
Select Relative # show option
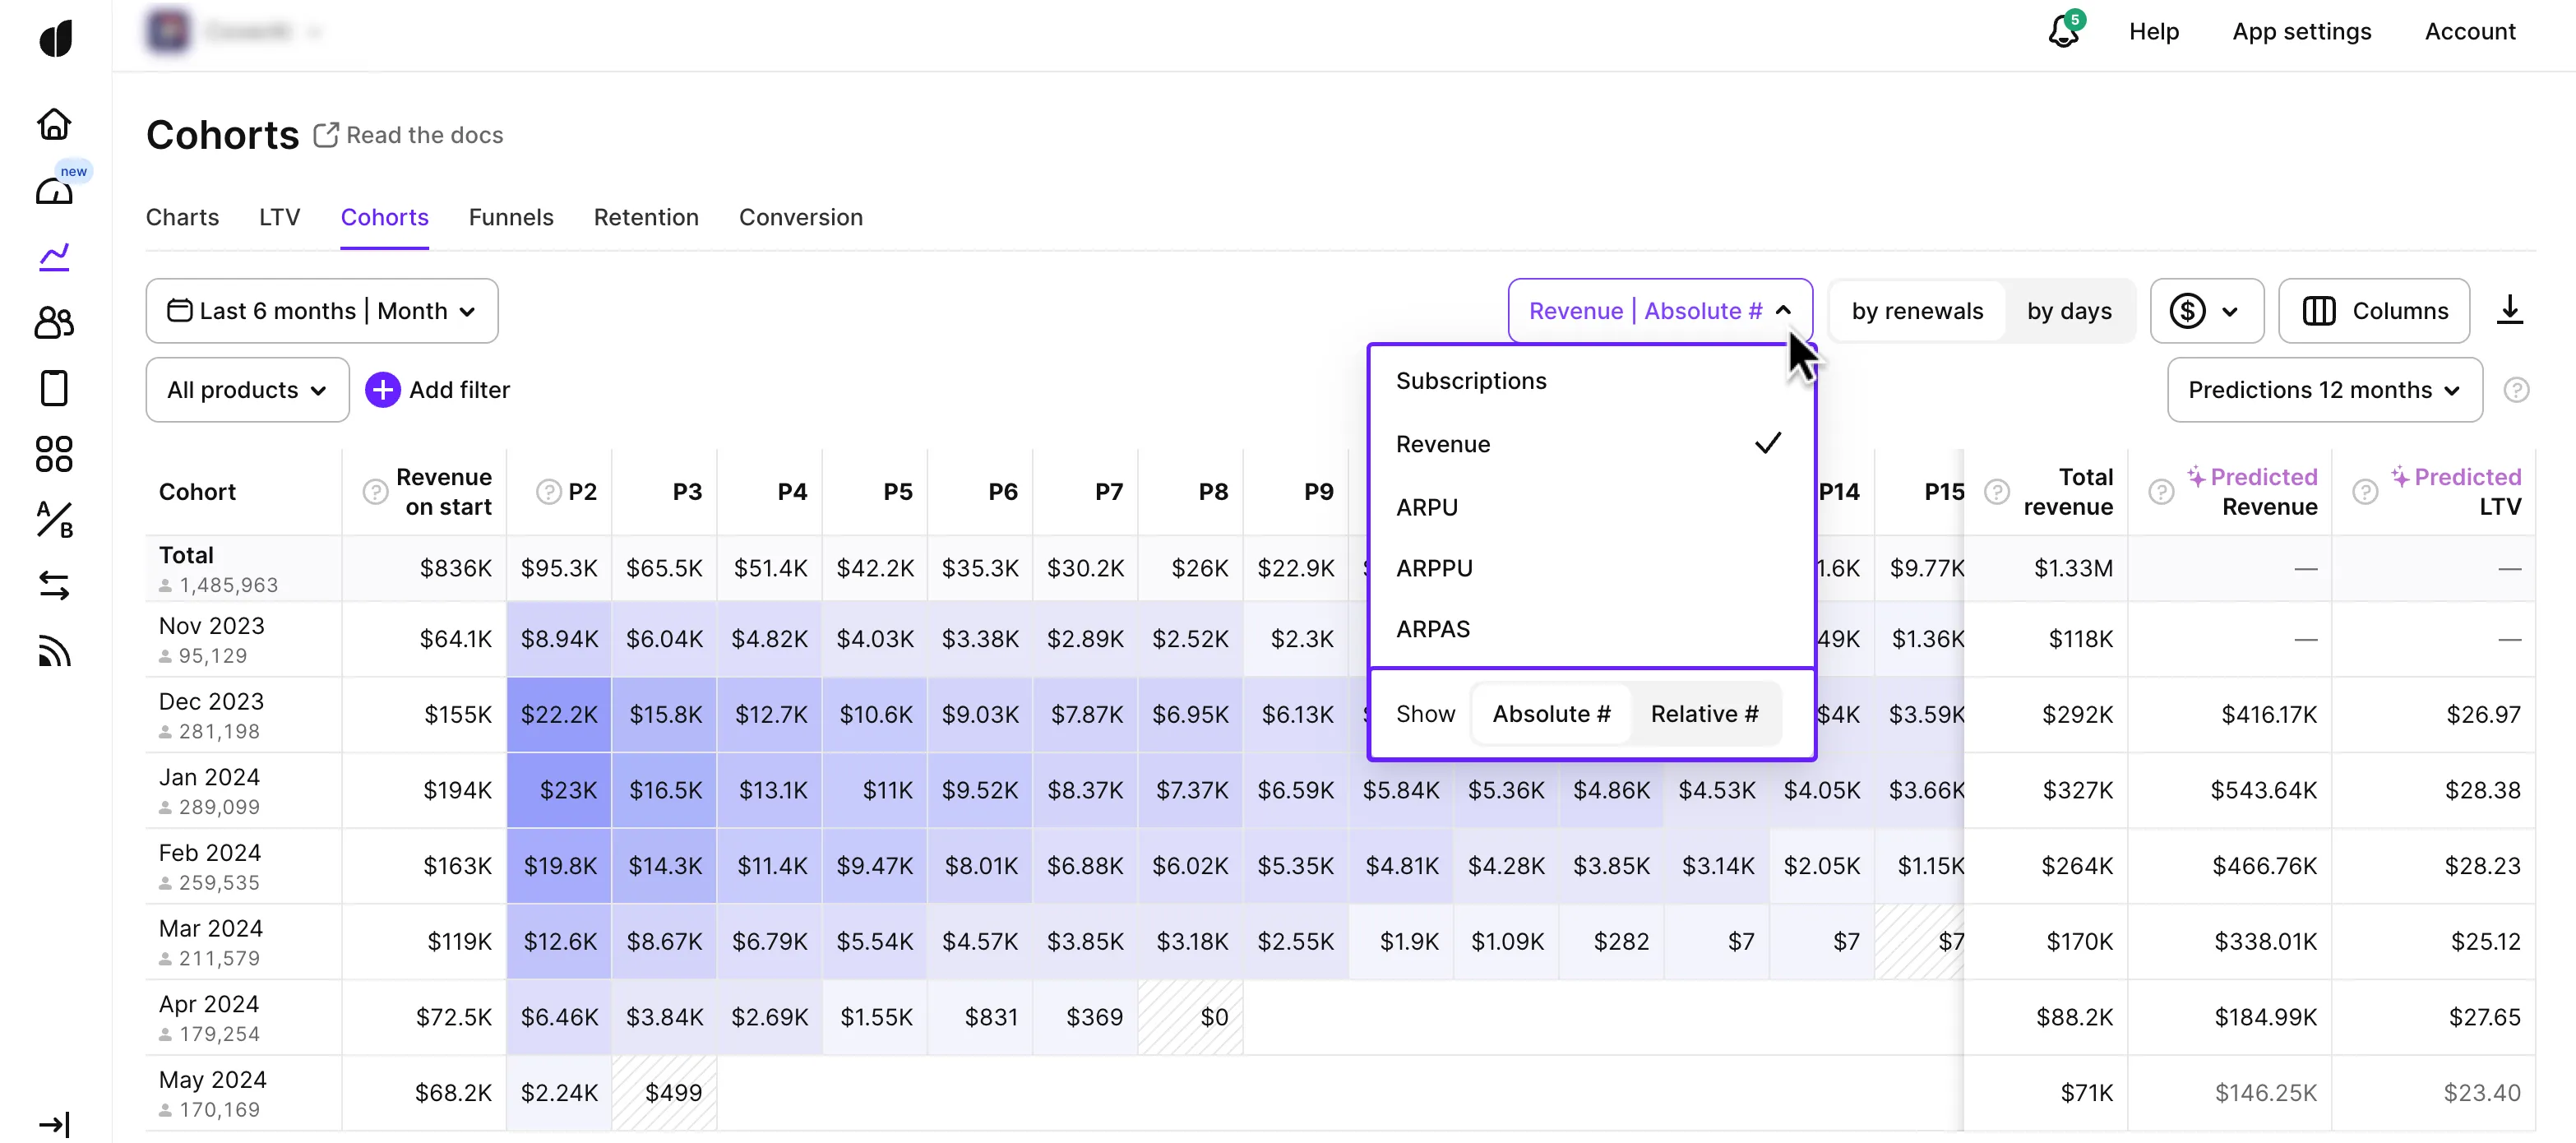[1704, 714]
